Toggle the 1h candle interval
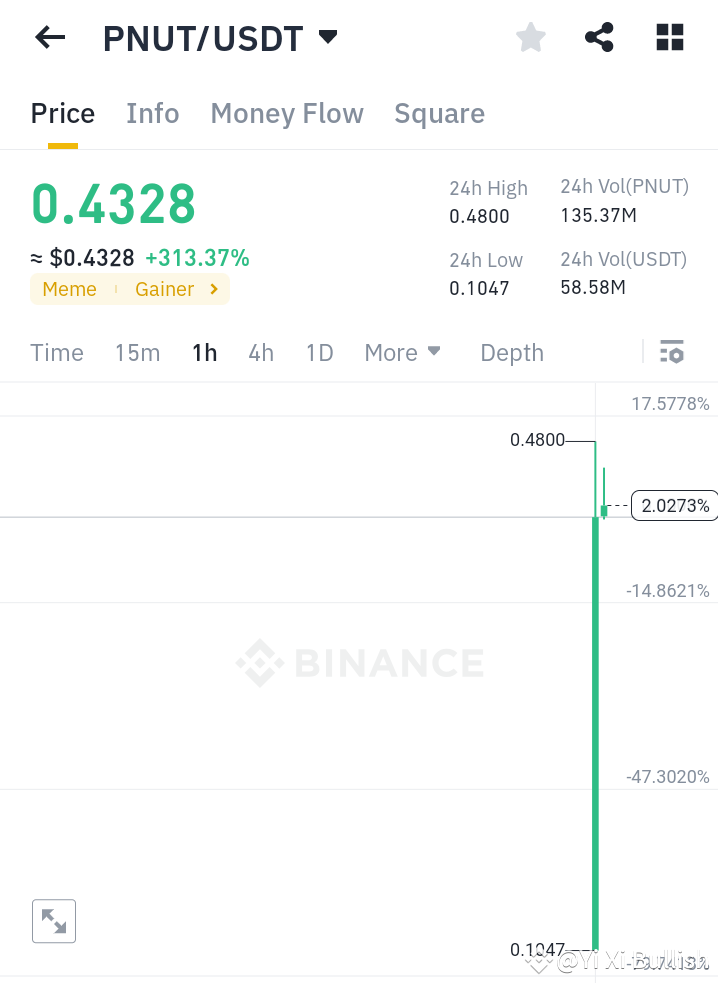 click(204, 352)
